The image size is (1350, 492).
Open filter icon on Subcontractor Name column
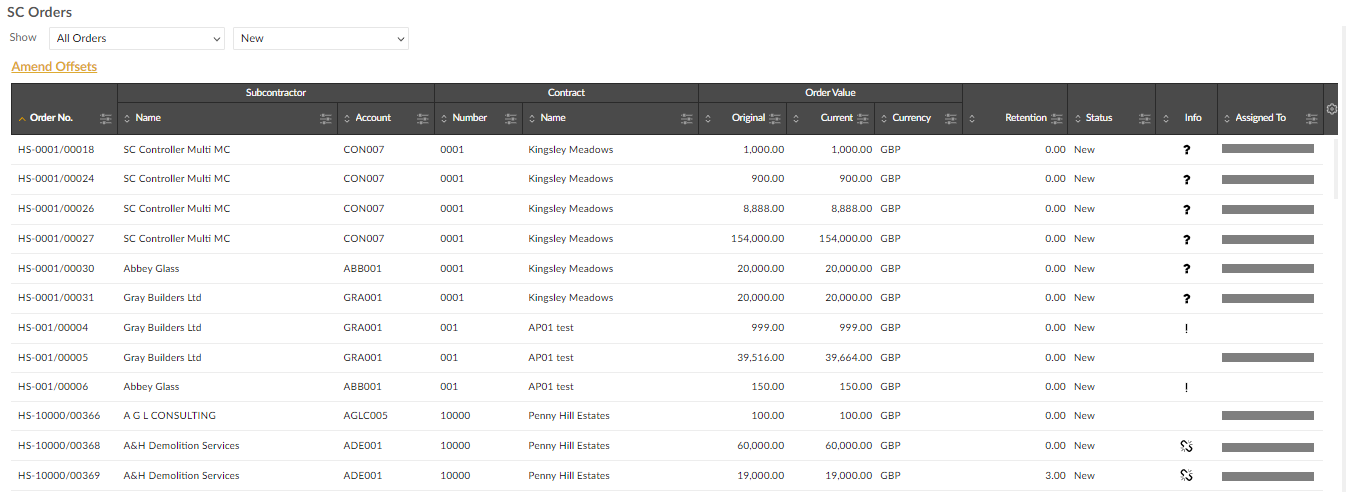click(325, 118)
